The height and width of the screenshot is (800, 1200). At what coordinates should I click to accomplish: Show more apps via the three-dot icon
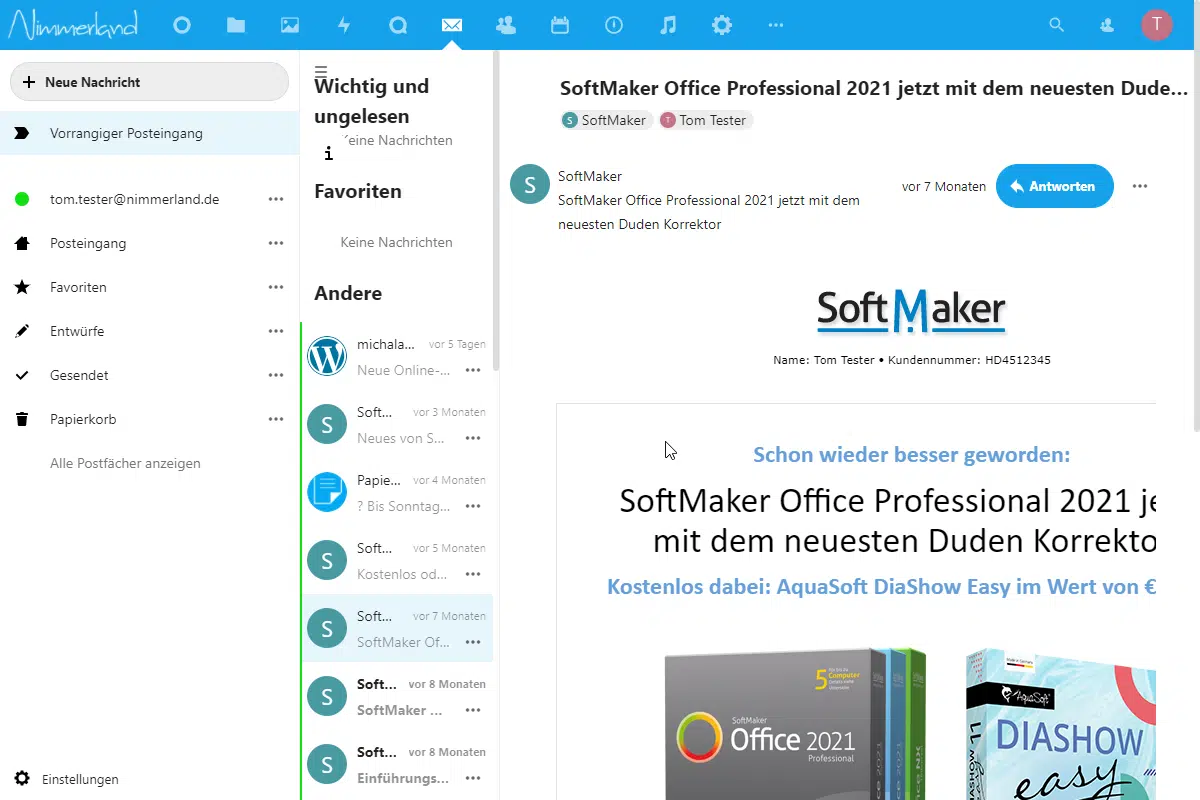pos(776,25)
